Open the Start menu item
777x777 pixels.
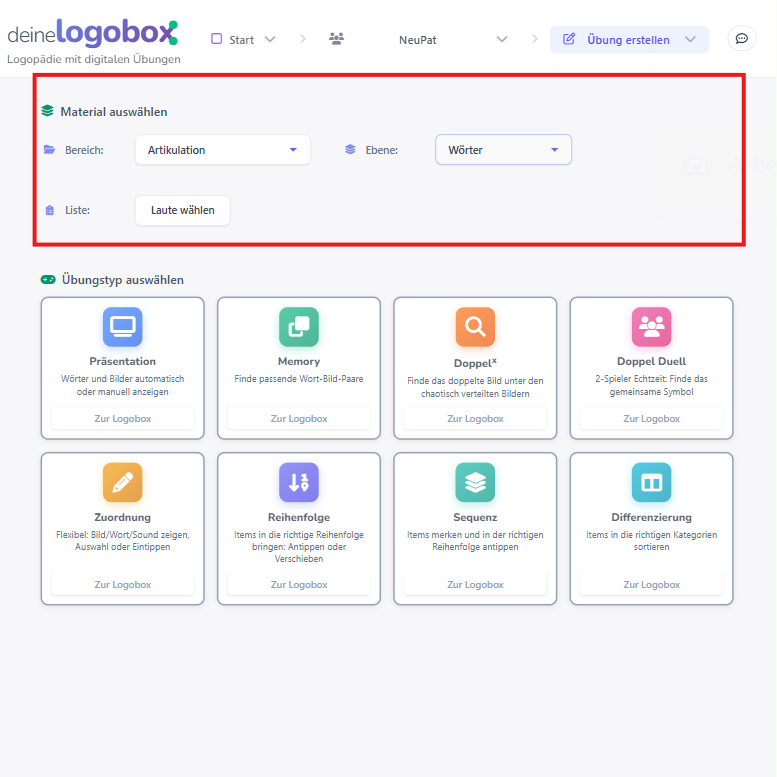[243, 39]
